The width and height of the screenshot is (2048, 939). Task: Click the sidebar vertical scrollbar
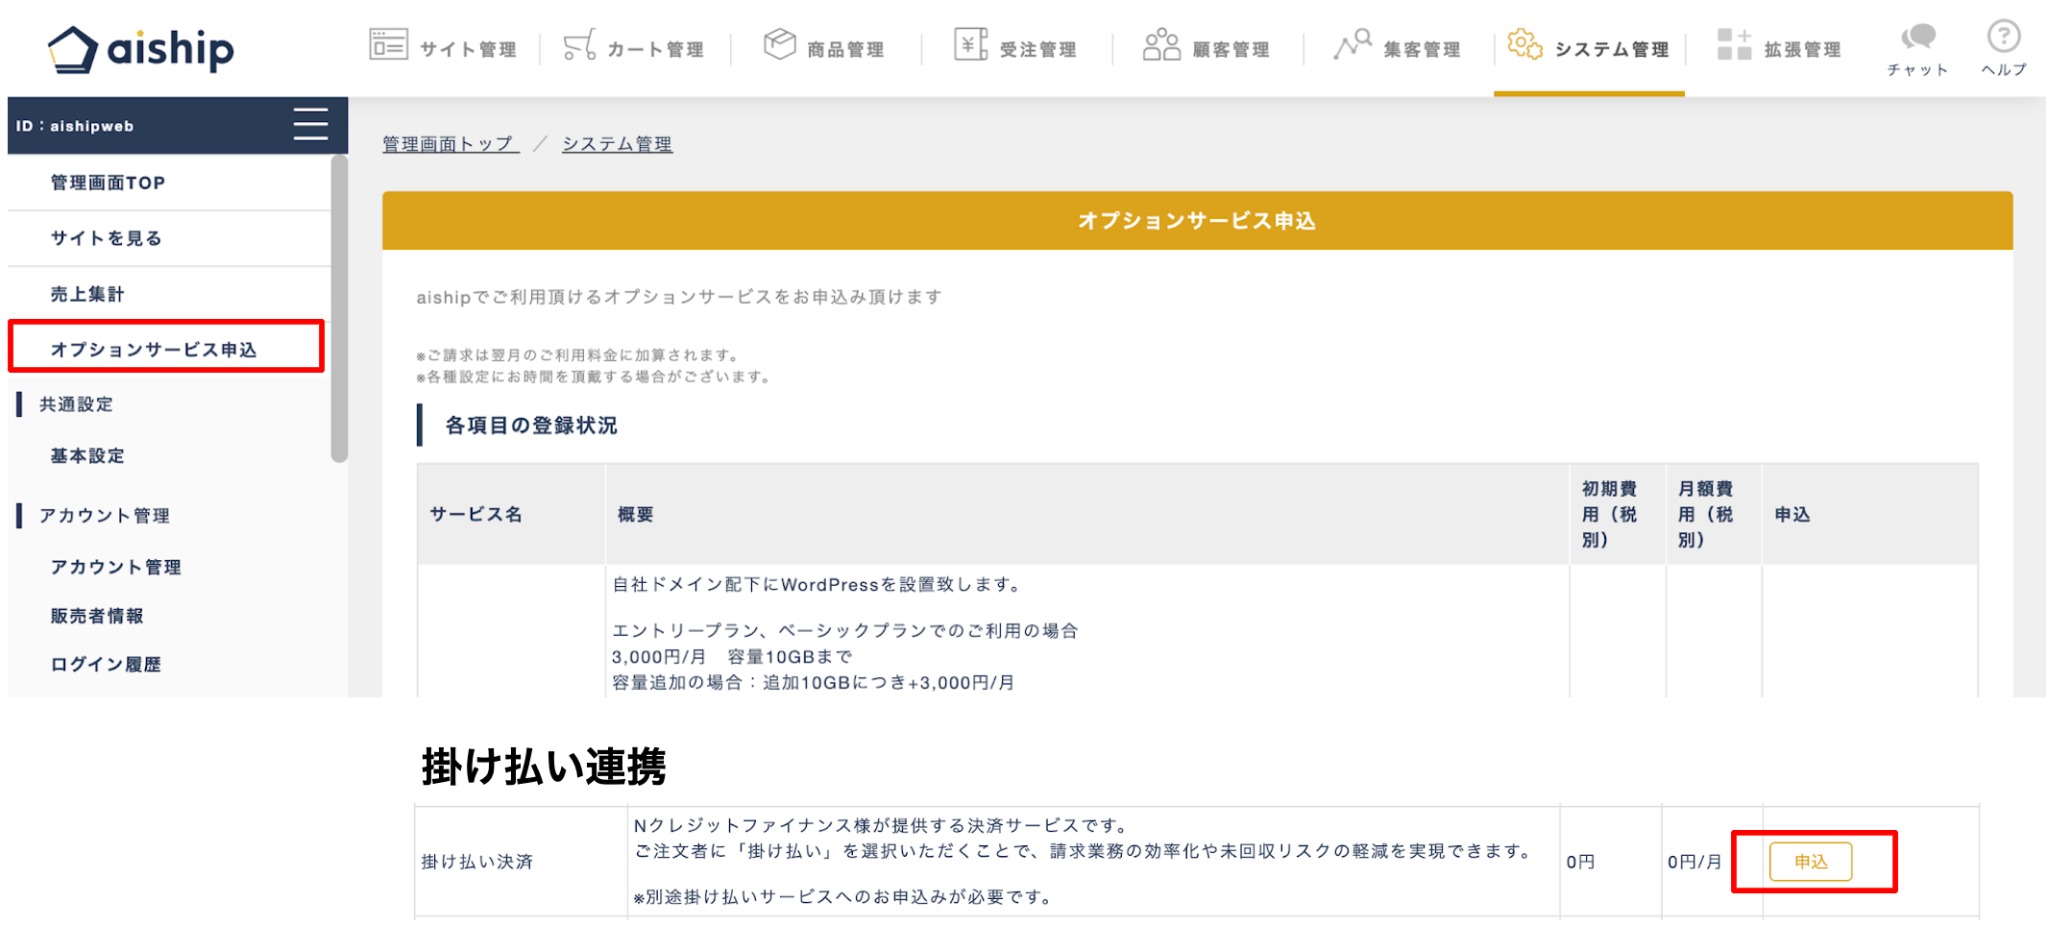pyautogui.click(x=340, y=309)
